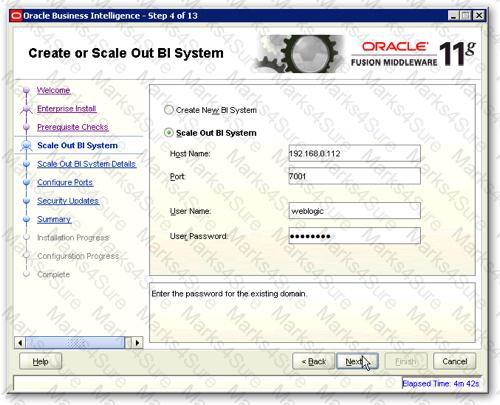Viewport: 500px width, 405px height.
Task: Click the Next button
Action: pyautogui.click(x=357, y=361)
